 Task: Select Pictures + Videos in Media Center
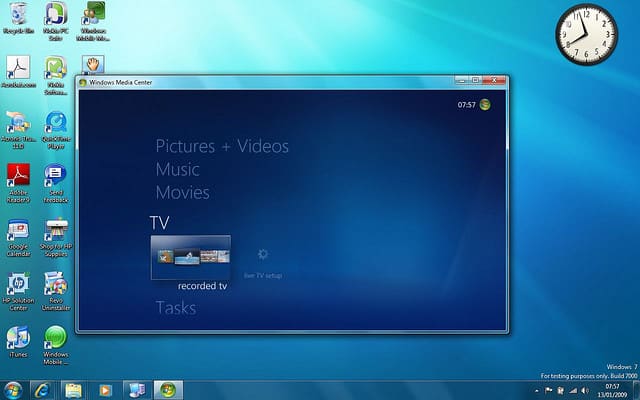point(221,147)
